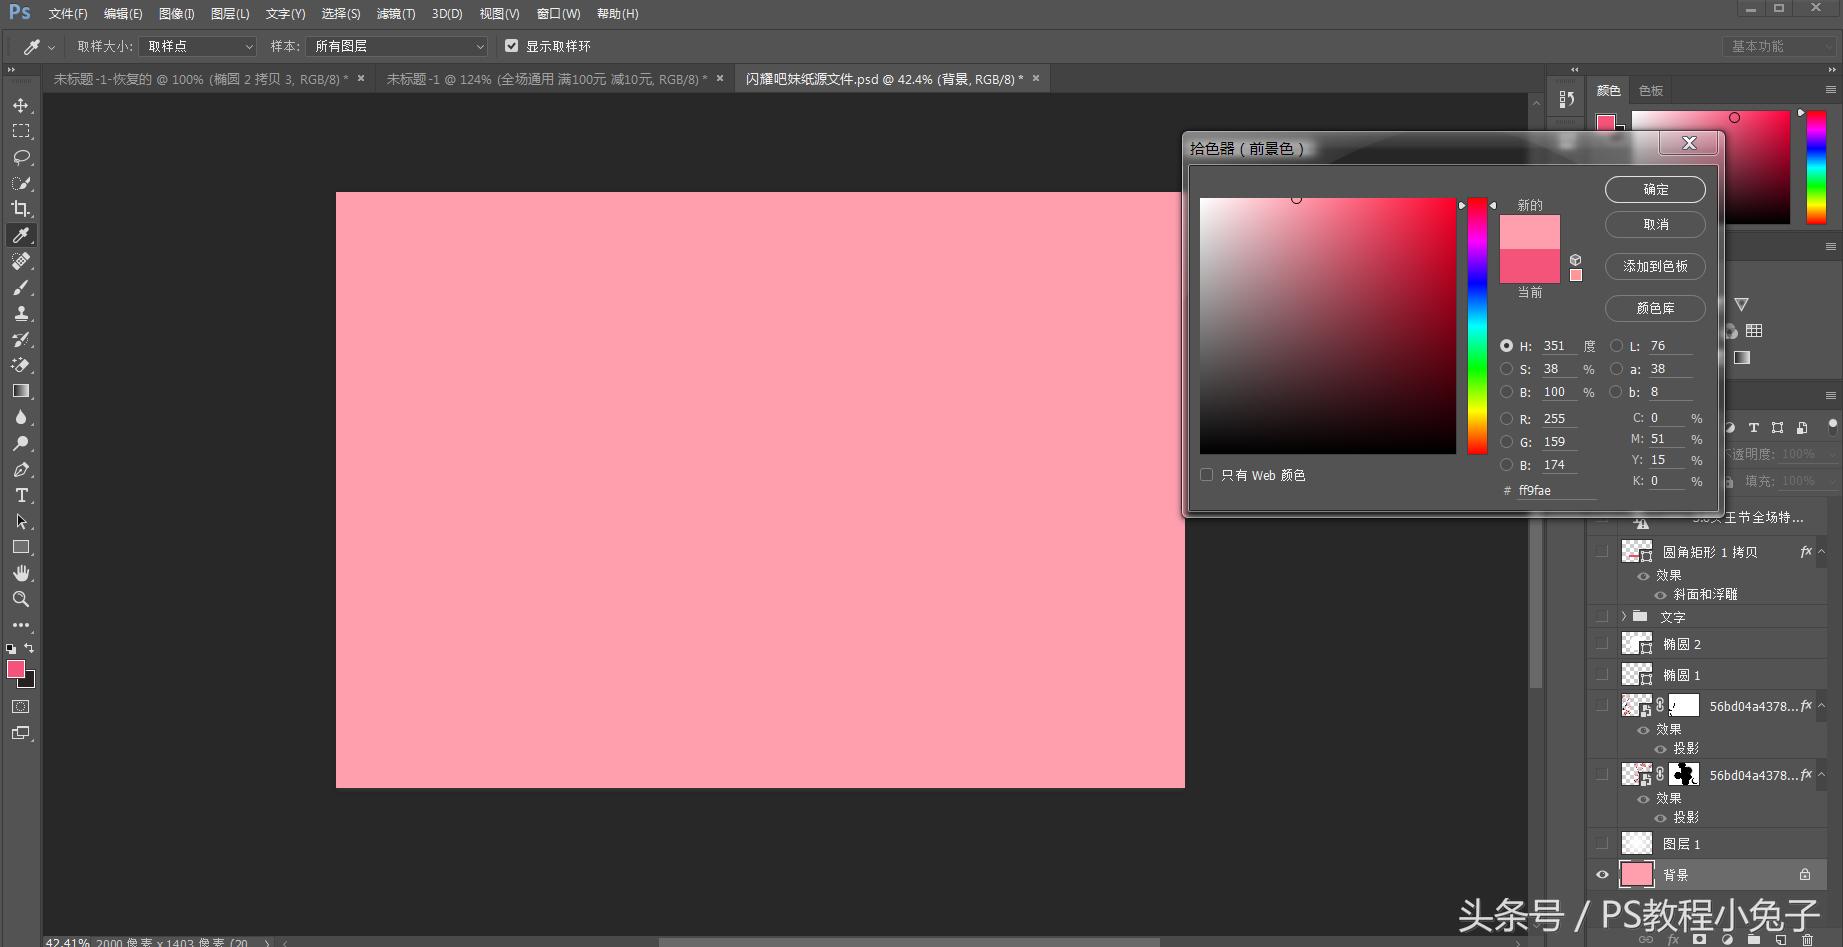Open the 取样大小 dropdown

(199, 46)
